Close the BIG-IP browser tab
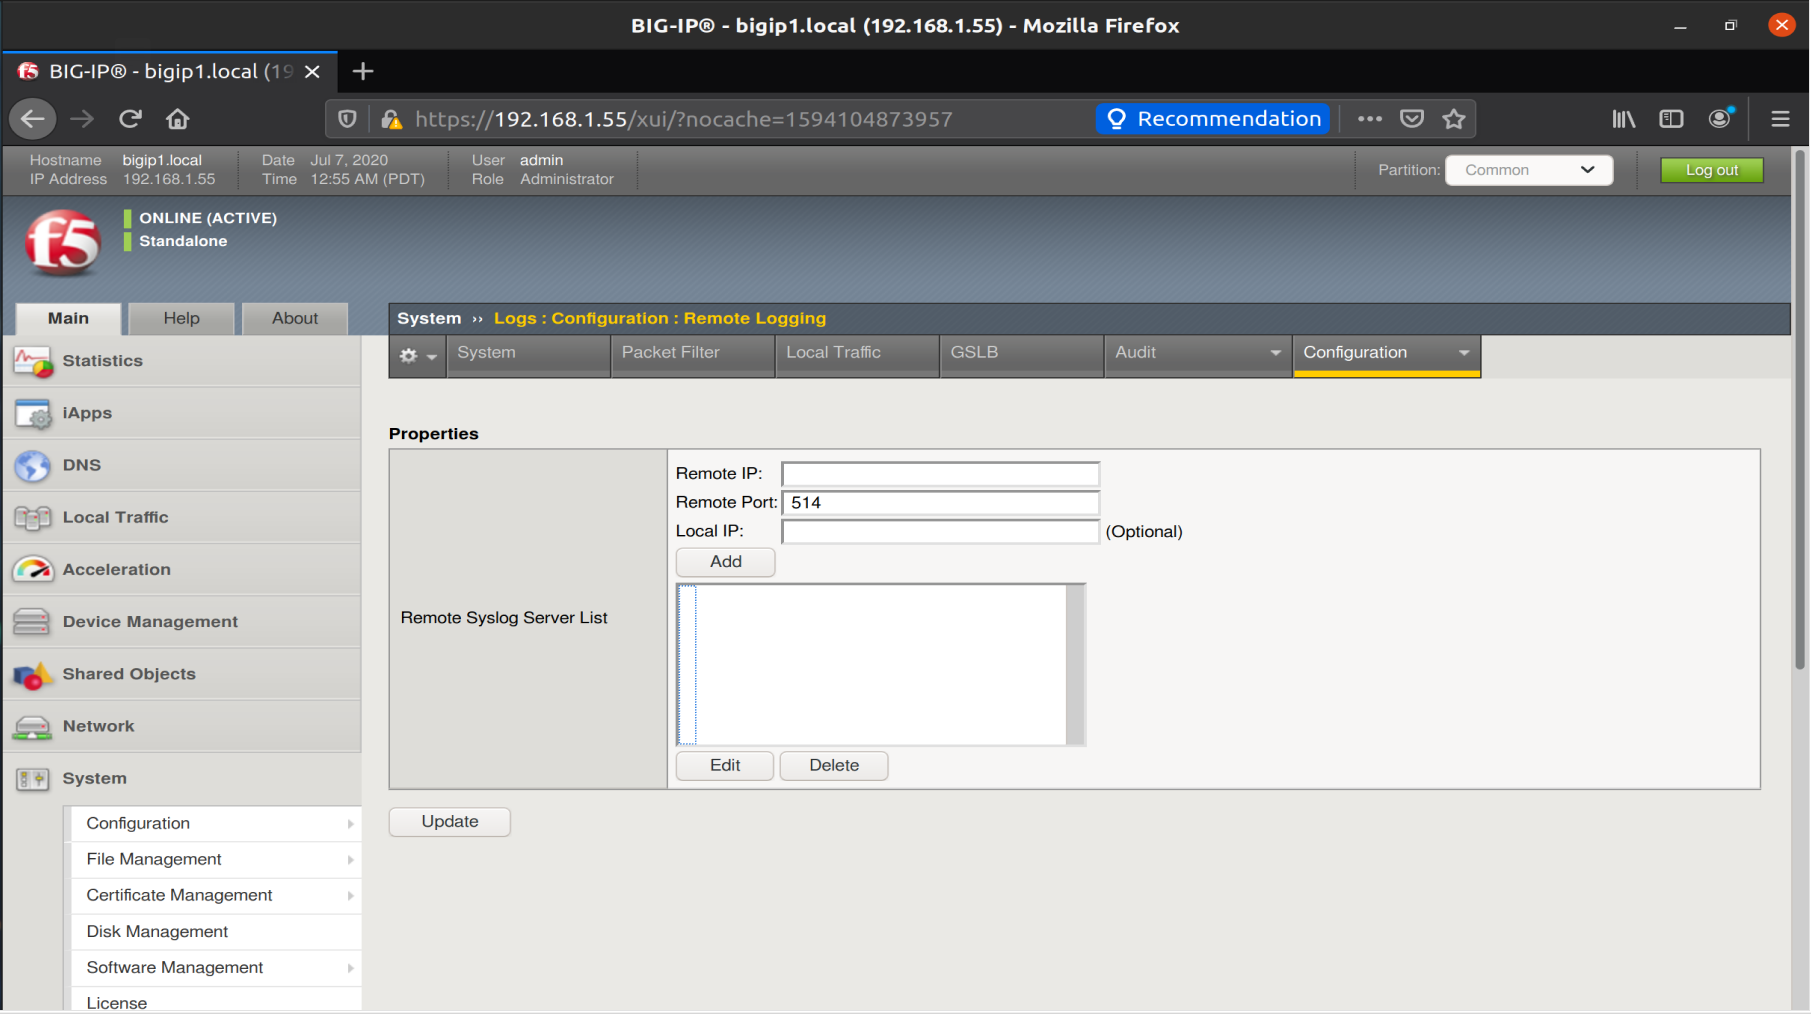Screen dimensions: 1811x1014 (312, 72)
